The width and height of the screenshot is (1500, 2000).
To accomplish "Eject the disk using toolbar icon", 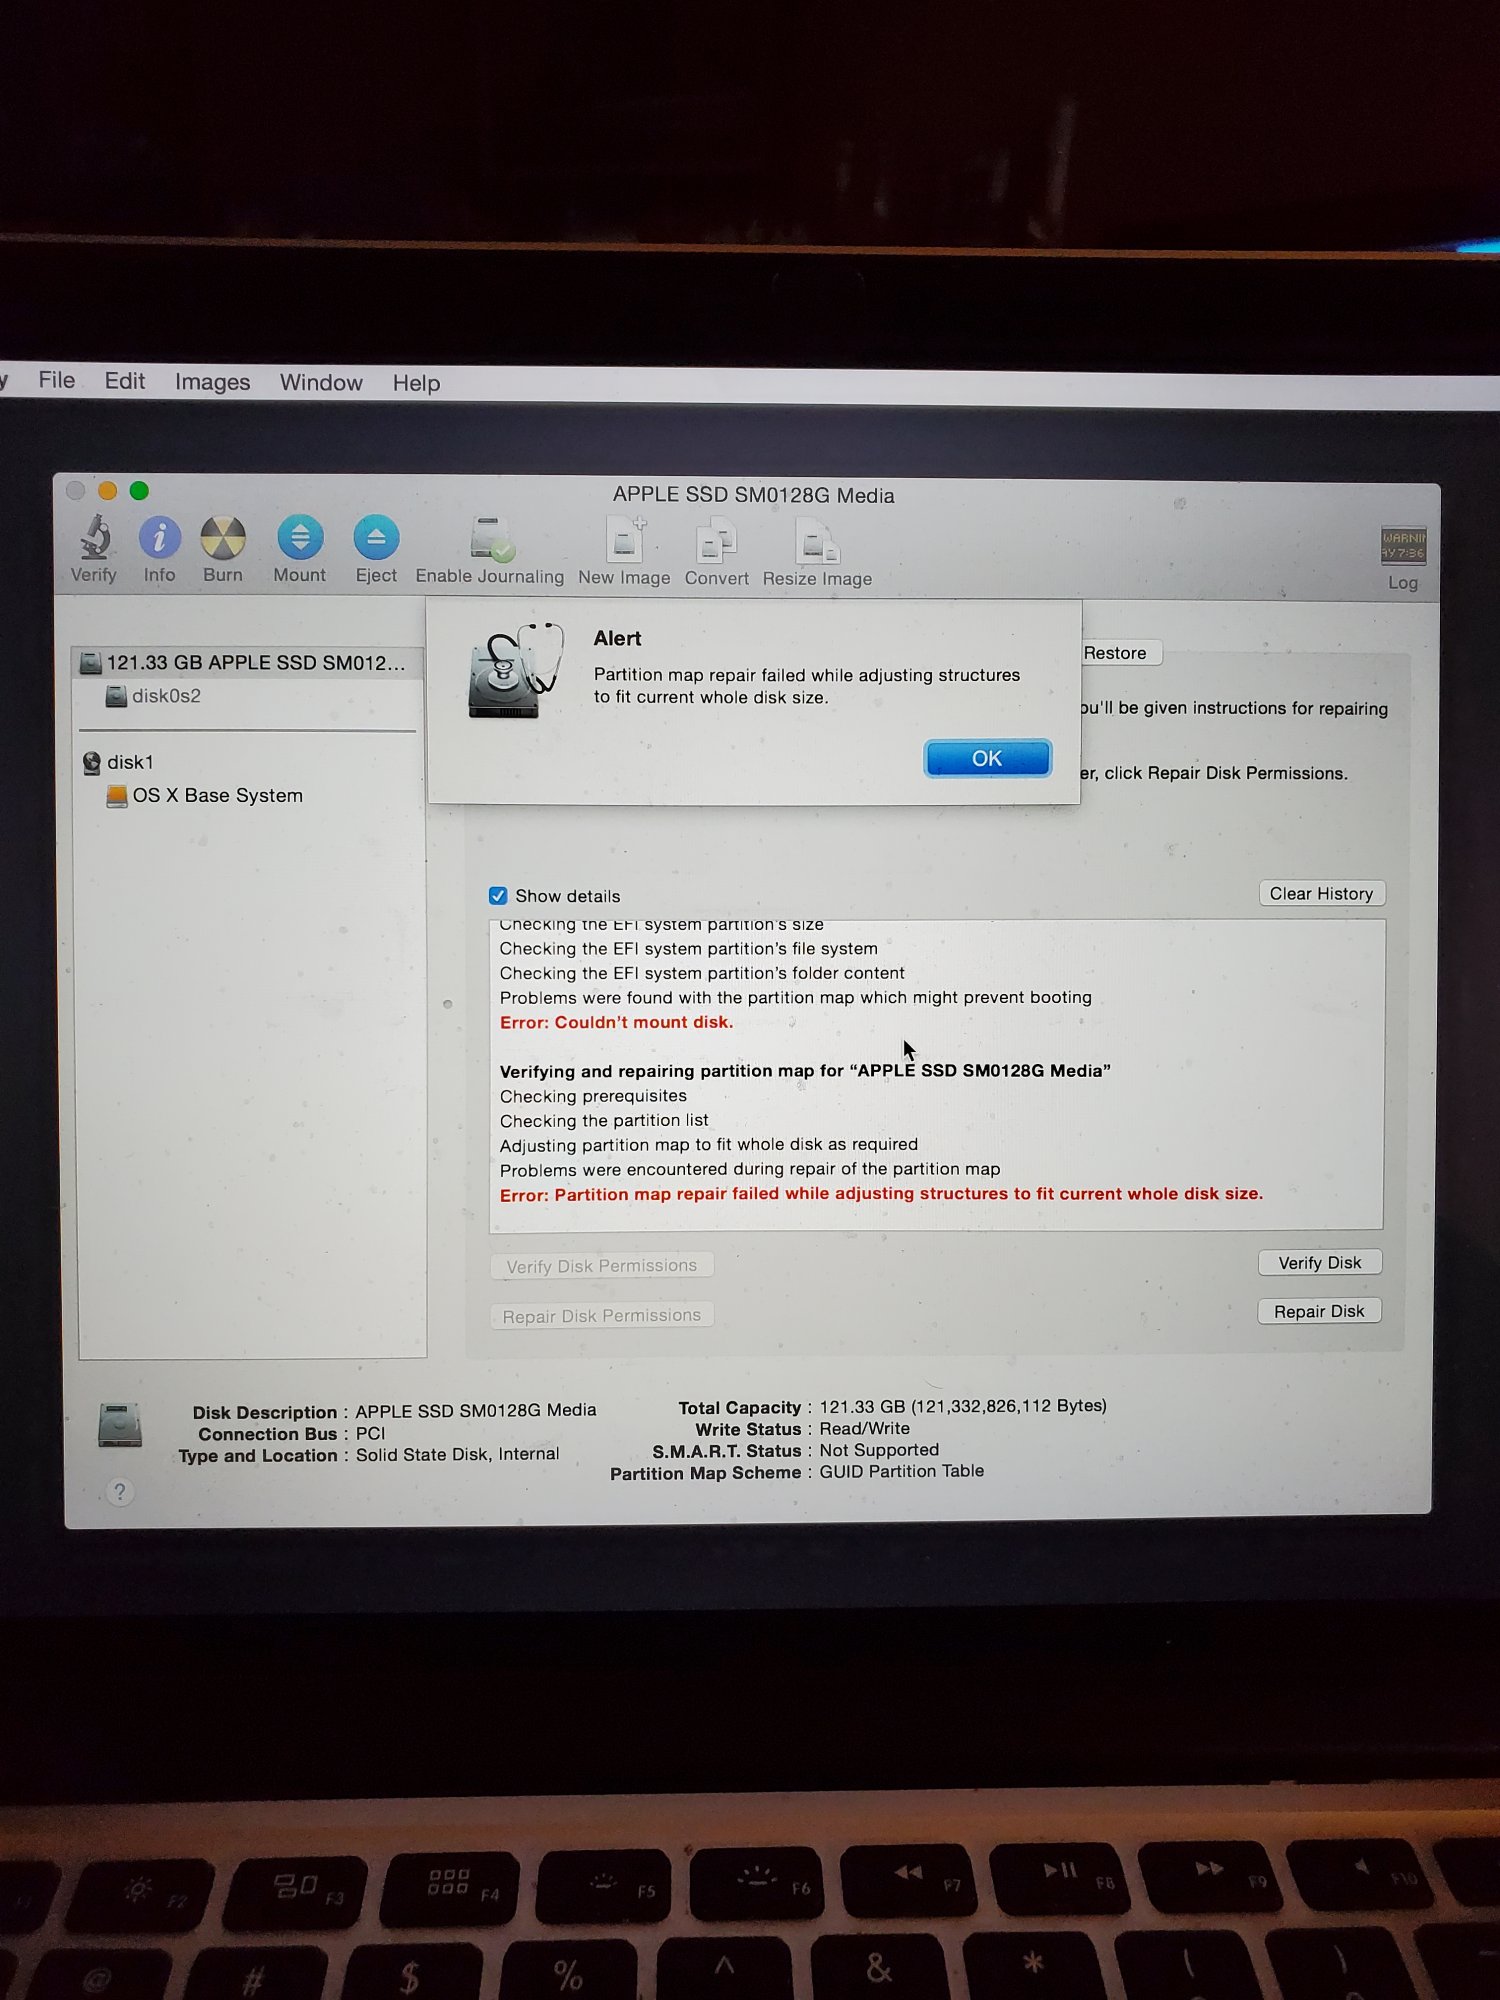I will point(376,538).
